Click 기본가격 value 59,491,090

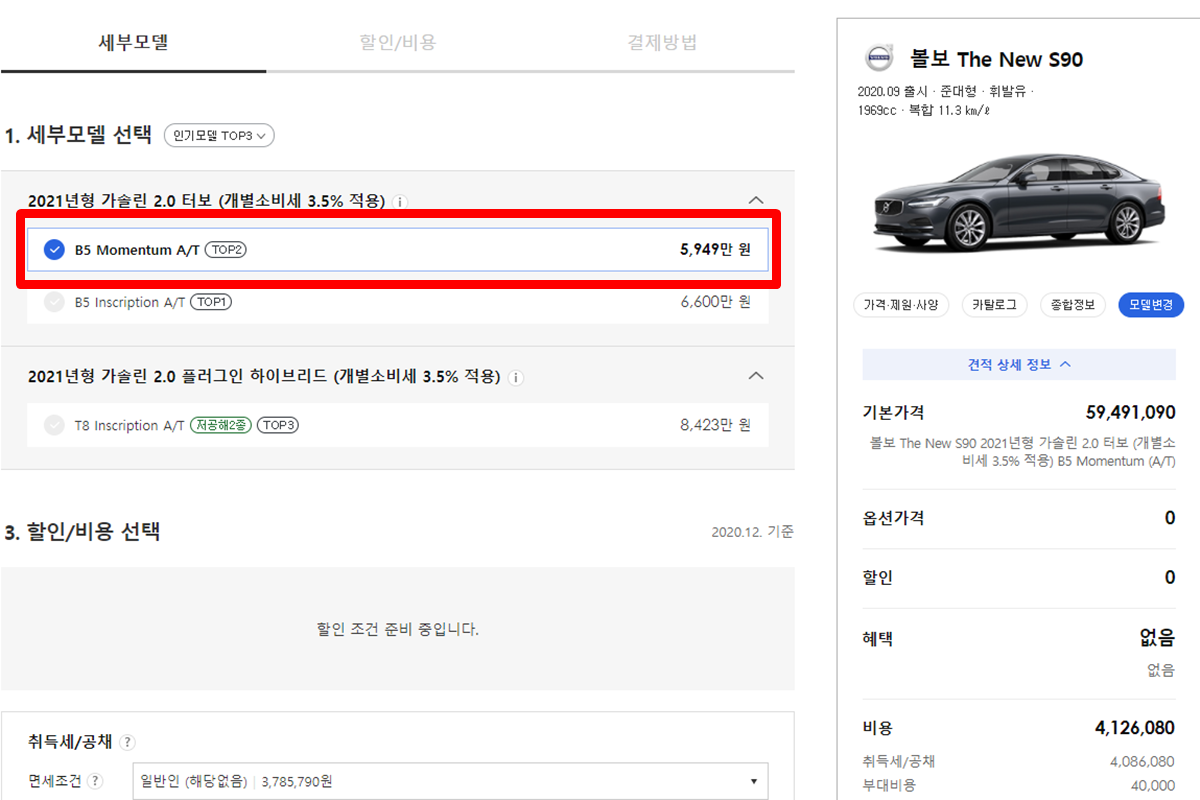[x=1130, y=412]
